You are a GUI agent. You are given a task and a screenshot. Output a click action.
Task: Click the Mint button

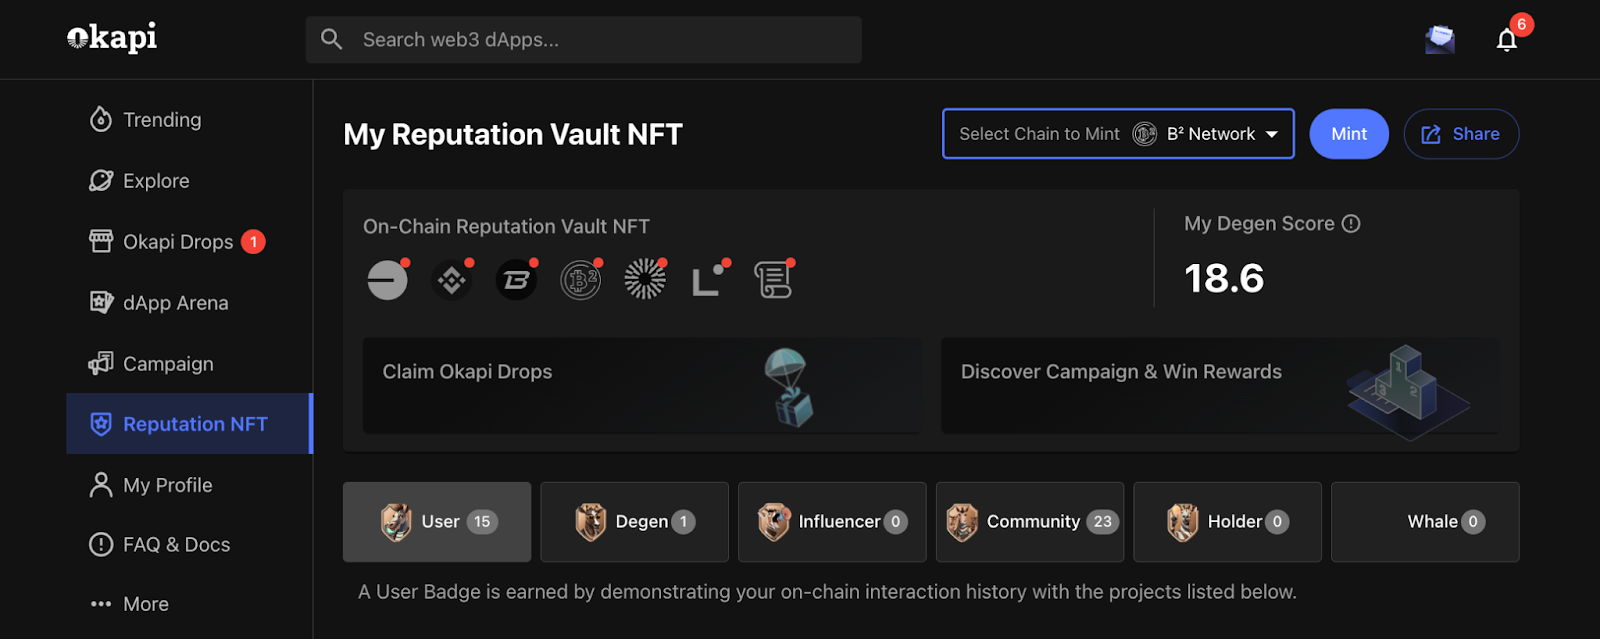point(1349,134)
